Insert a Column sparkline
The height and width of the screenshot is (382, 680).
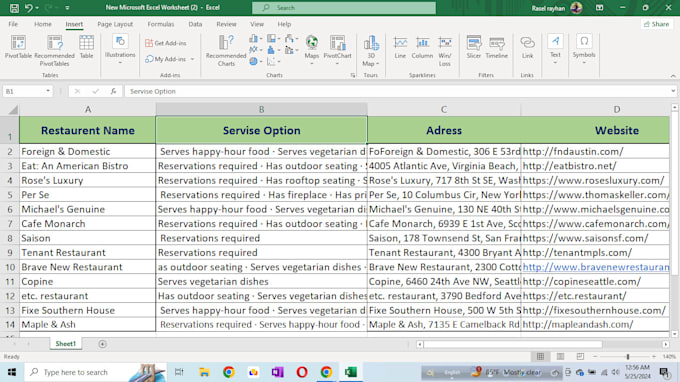(422, 47)
